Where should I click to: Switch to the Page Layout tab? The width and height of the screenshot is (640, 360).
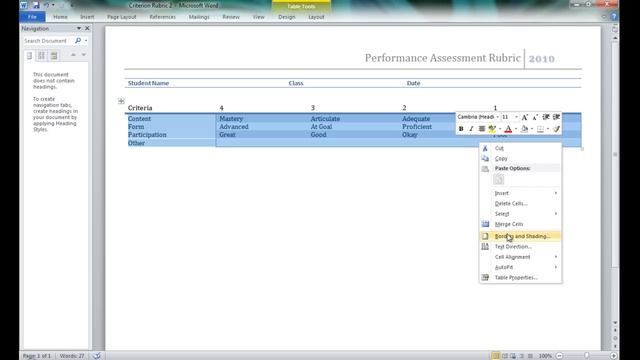coord(122,17)
